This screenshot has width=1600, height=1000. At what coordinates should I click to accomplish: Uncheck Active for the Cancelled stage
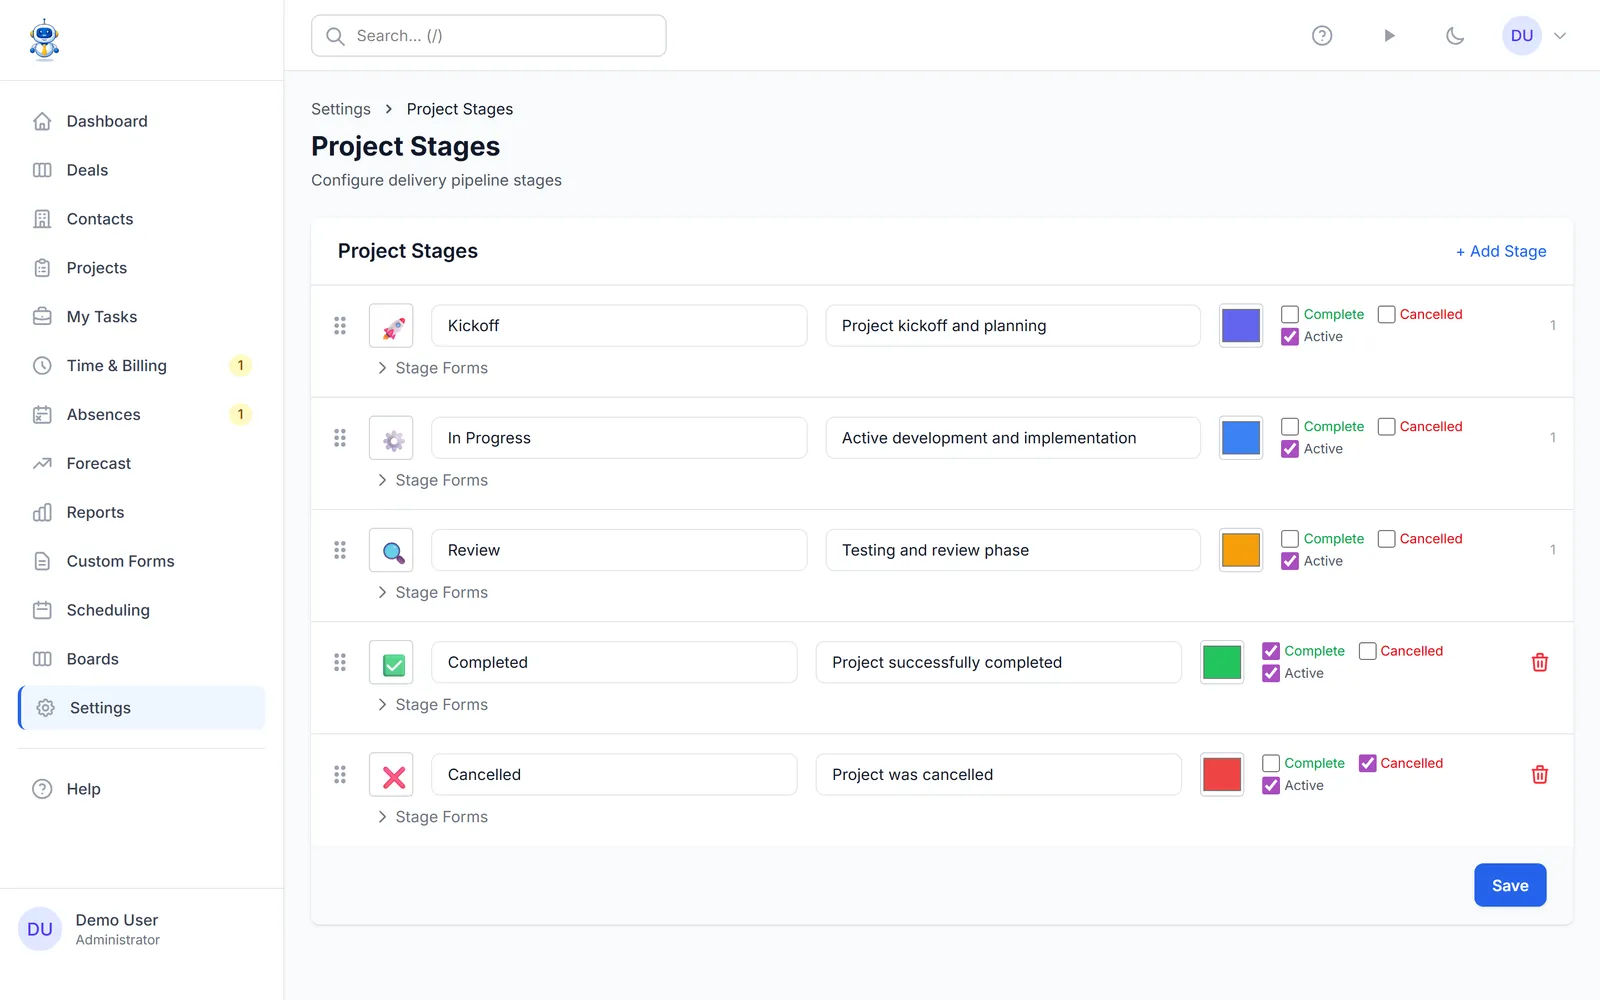pyautogui.click(x=1271, y=786)
